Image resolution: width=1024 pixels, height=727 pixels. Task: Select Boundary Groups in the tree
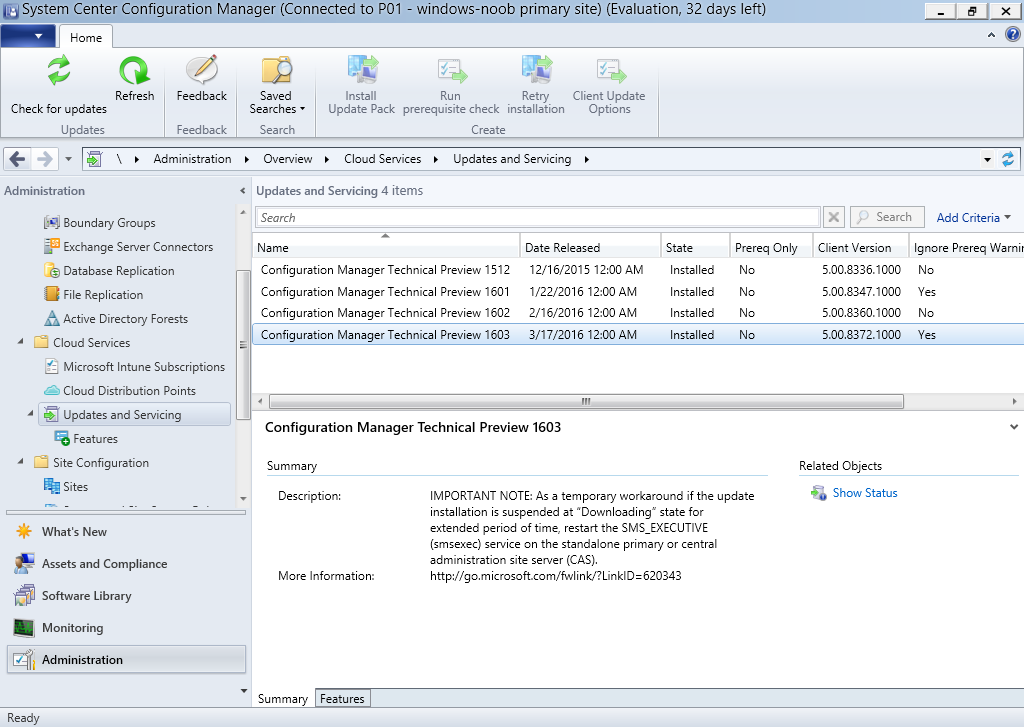pos(109,223)
